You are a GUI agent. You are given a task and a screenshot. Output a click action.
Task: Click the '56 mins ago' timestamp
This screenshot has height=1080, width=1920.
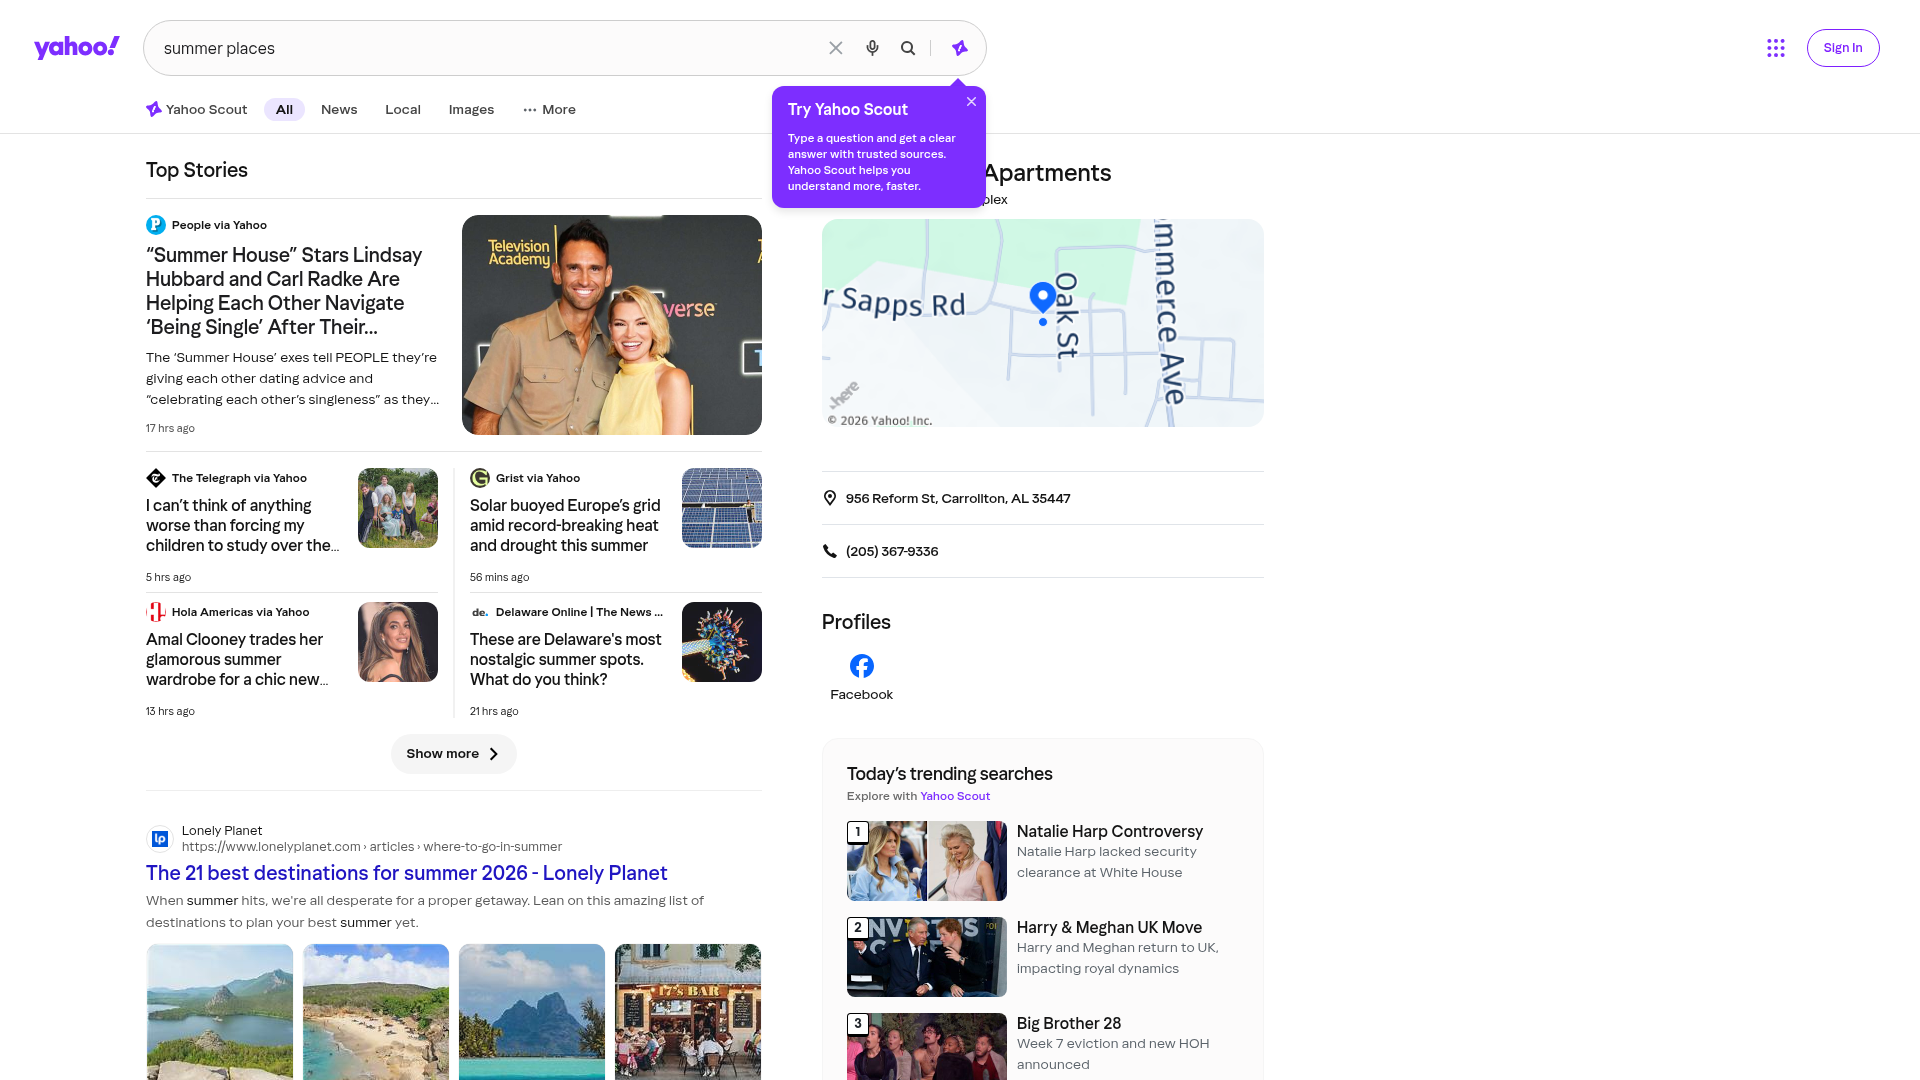(x=500, y=577)
